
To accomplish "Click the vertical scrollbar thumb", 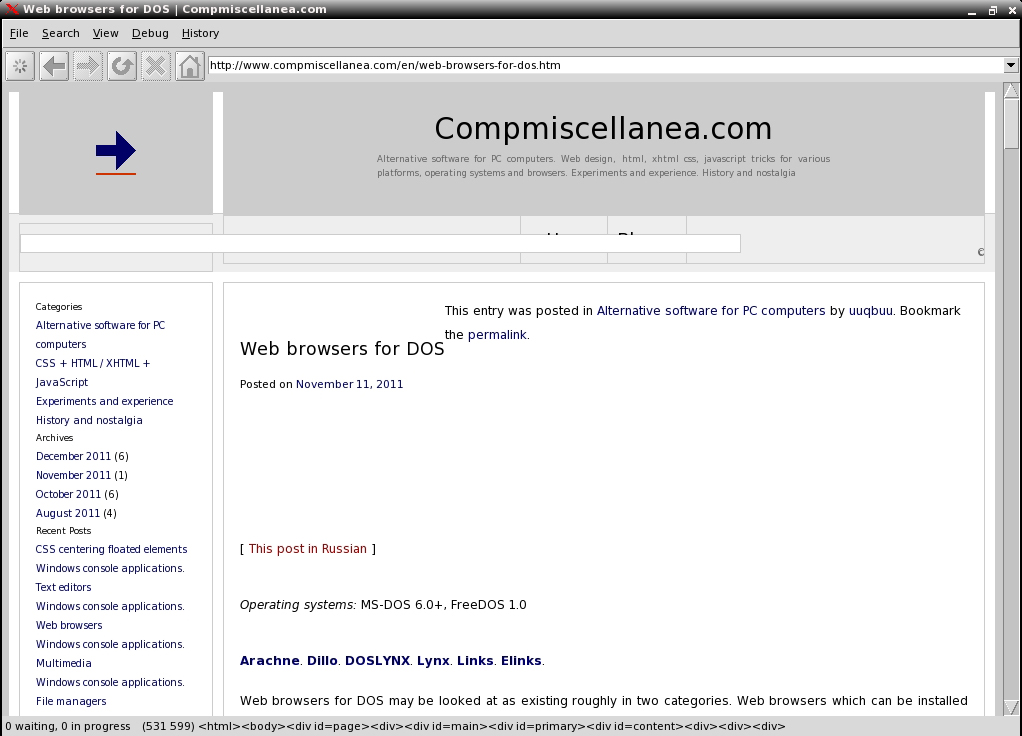I will tap(1011, 123).
